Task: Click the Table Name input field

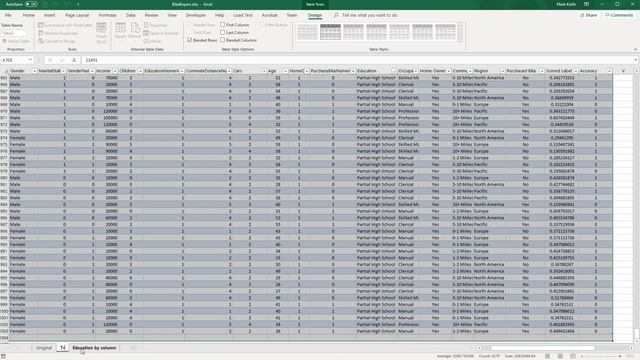Action: [14, 33]
